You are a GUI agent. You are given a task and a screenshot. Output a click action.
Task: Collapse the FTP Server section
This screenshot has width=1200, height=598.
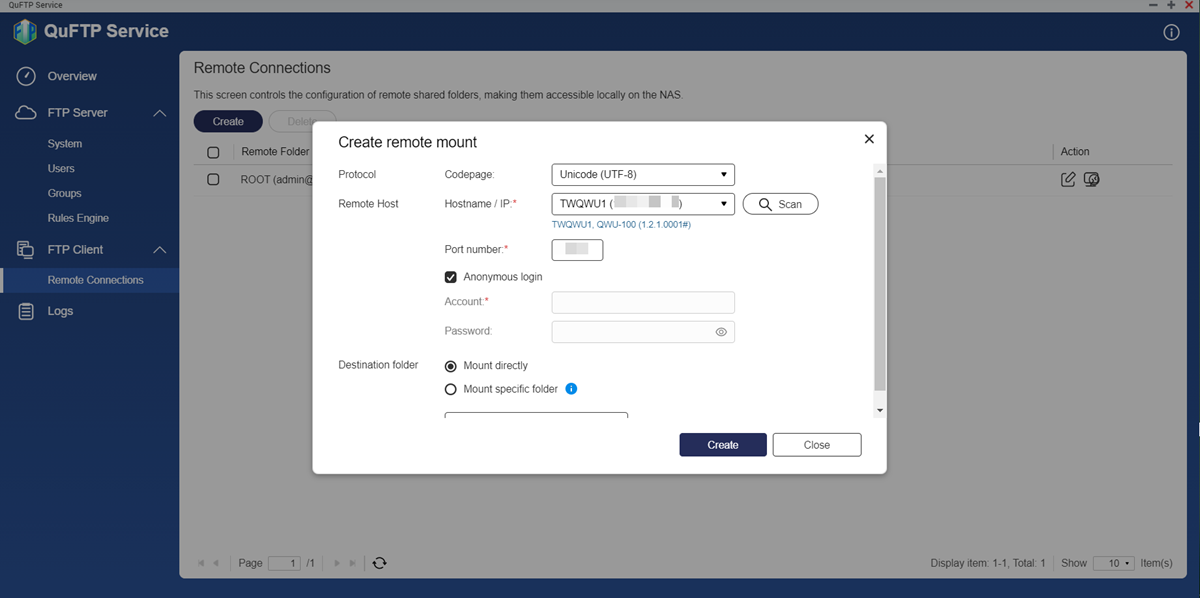coord(159,113)
